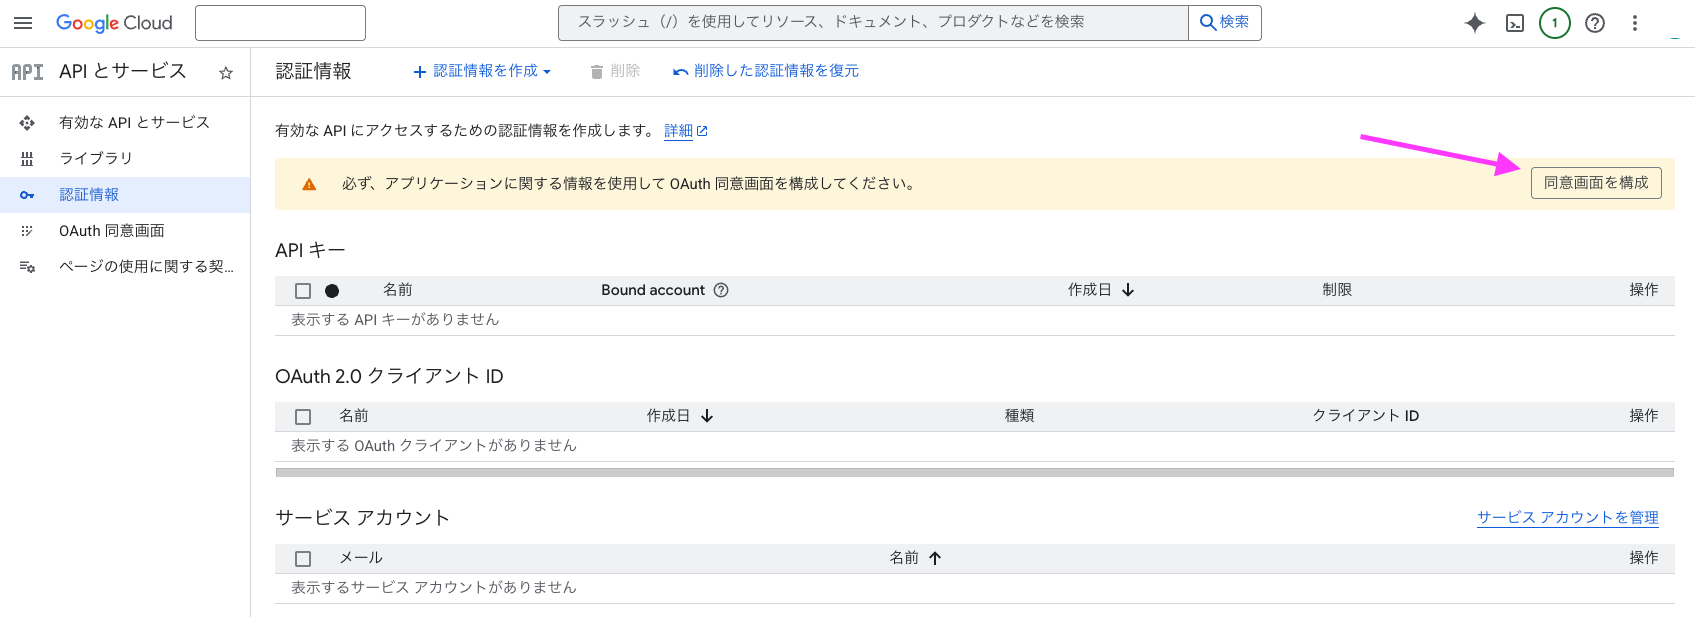Click the ライブラリ sidebar icon
The image size is (1695, 617).
point(27,159)
